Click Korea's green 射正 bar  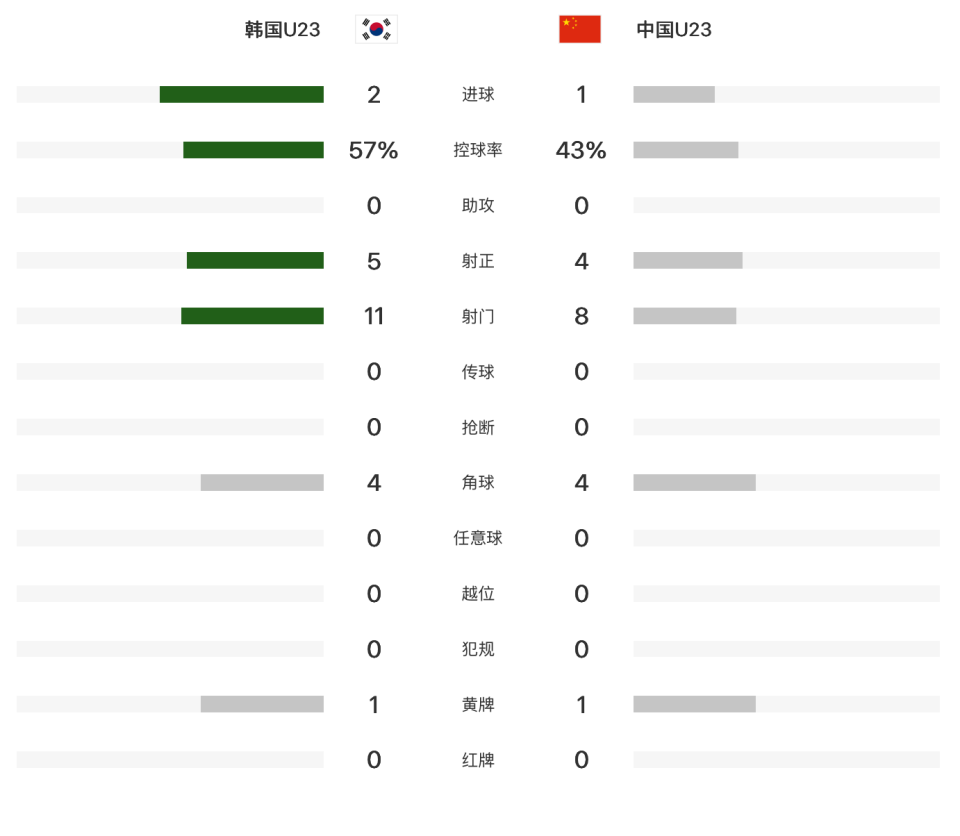tap(255, 260)
